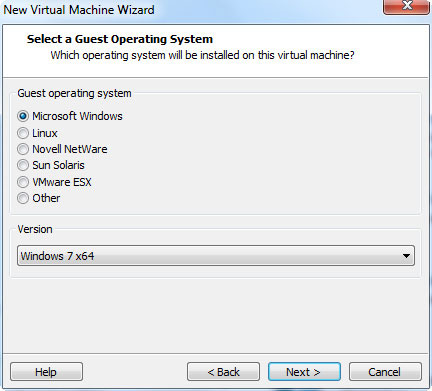This screenshot has height=391, width=432.
Task: Click the Help button
Action: pos(46,372)
